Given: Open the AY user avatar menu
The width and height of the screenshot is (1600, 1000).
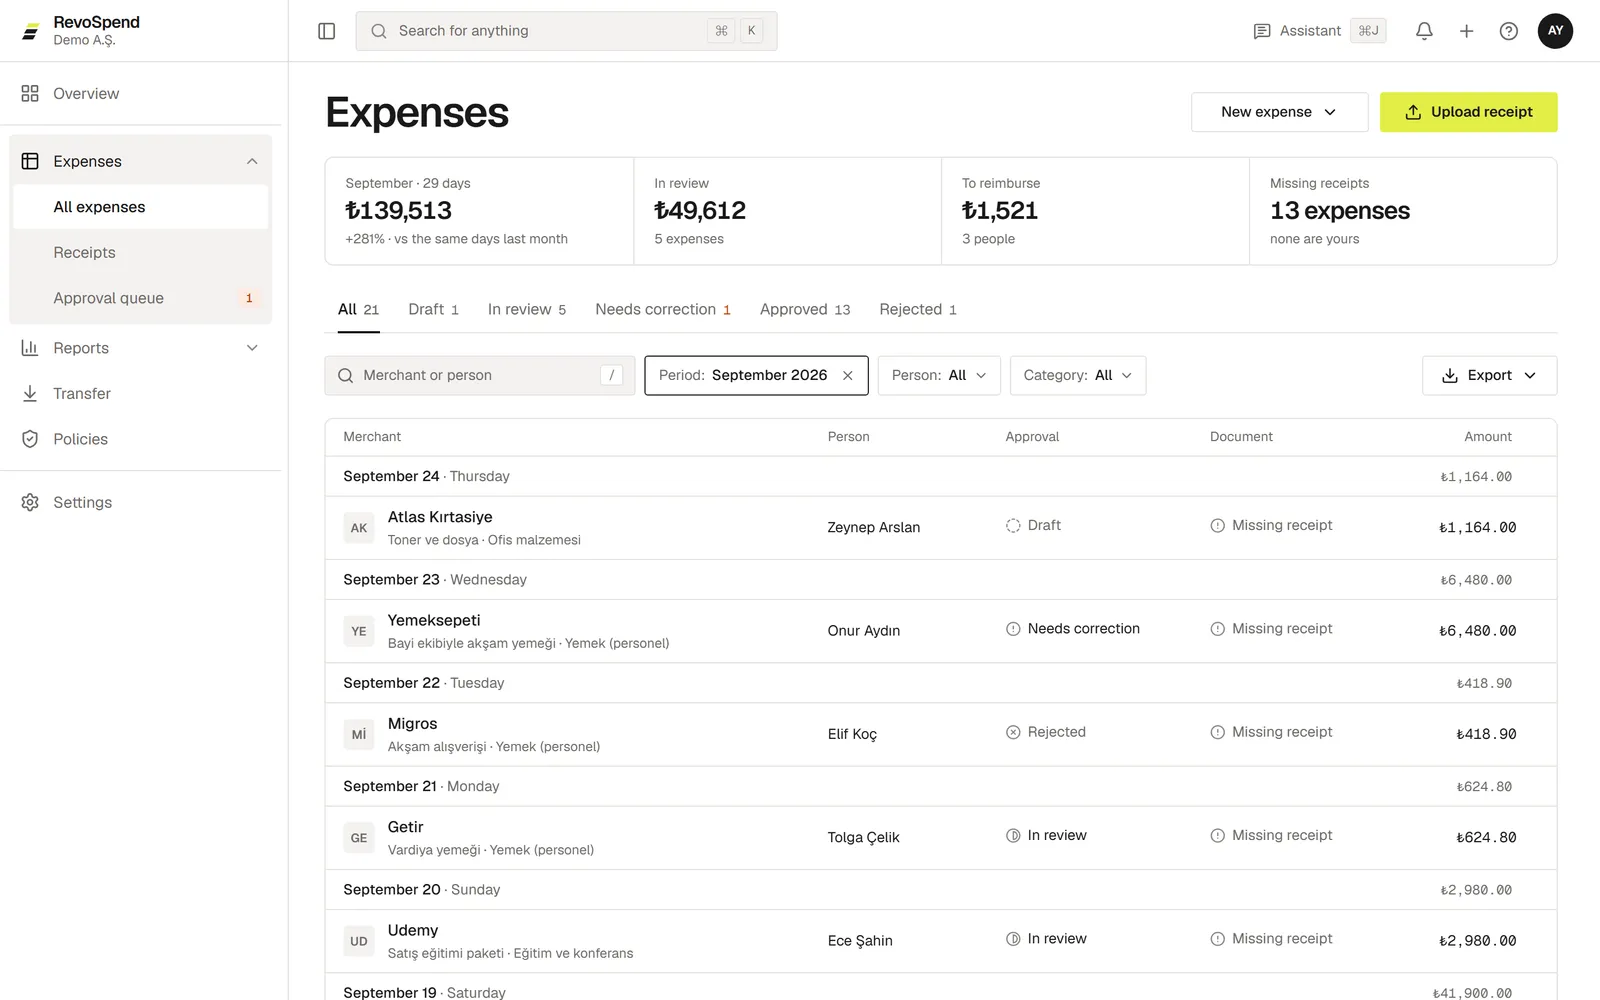Looking at the screenshot, I should click(x=1555, y=31).
